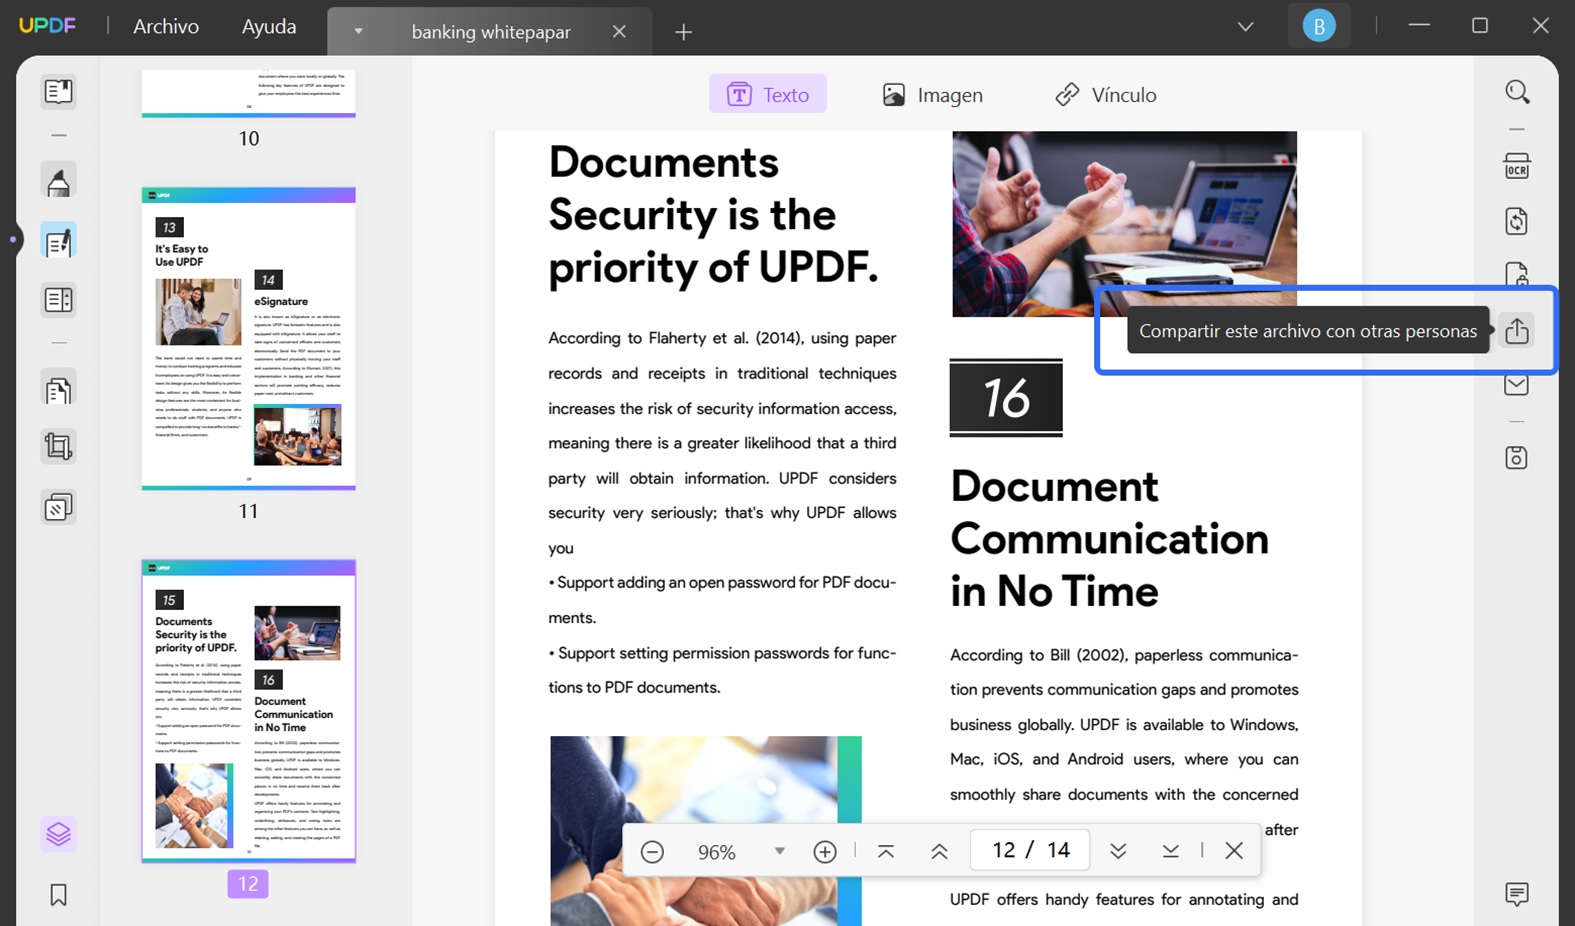
Task: Select the handshake image in document
Action: coord(705,831)
